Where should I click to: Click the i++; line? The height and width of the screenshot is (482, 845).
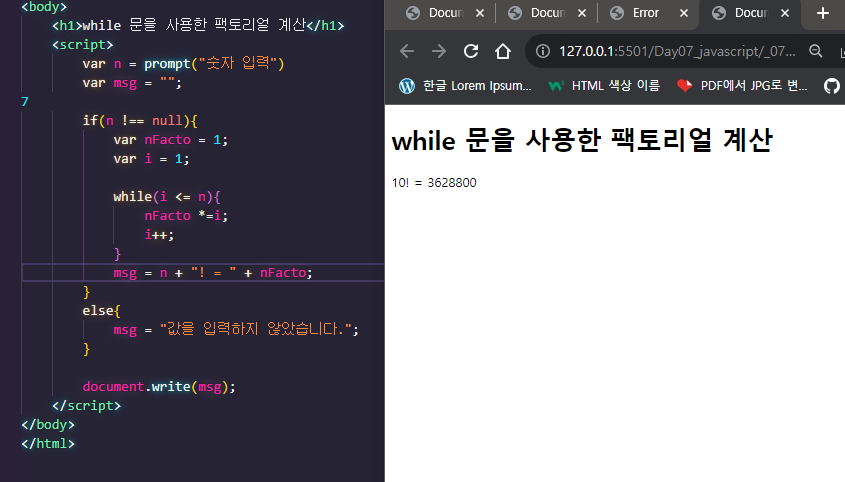[160, 235]
